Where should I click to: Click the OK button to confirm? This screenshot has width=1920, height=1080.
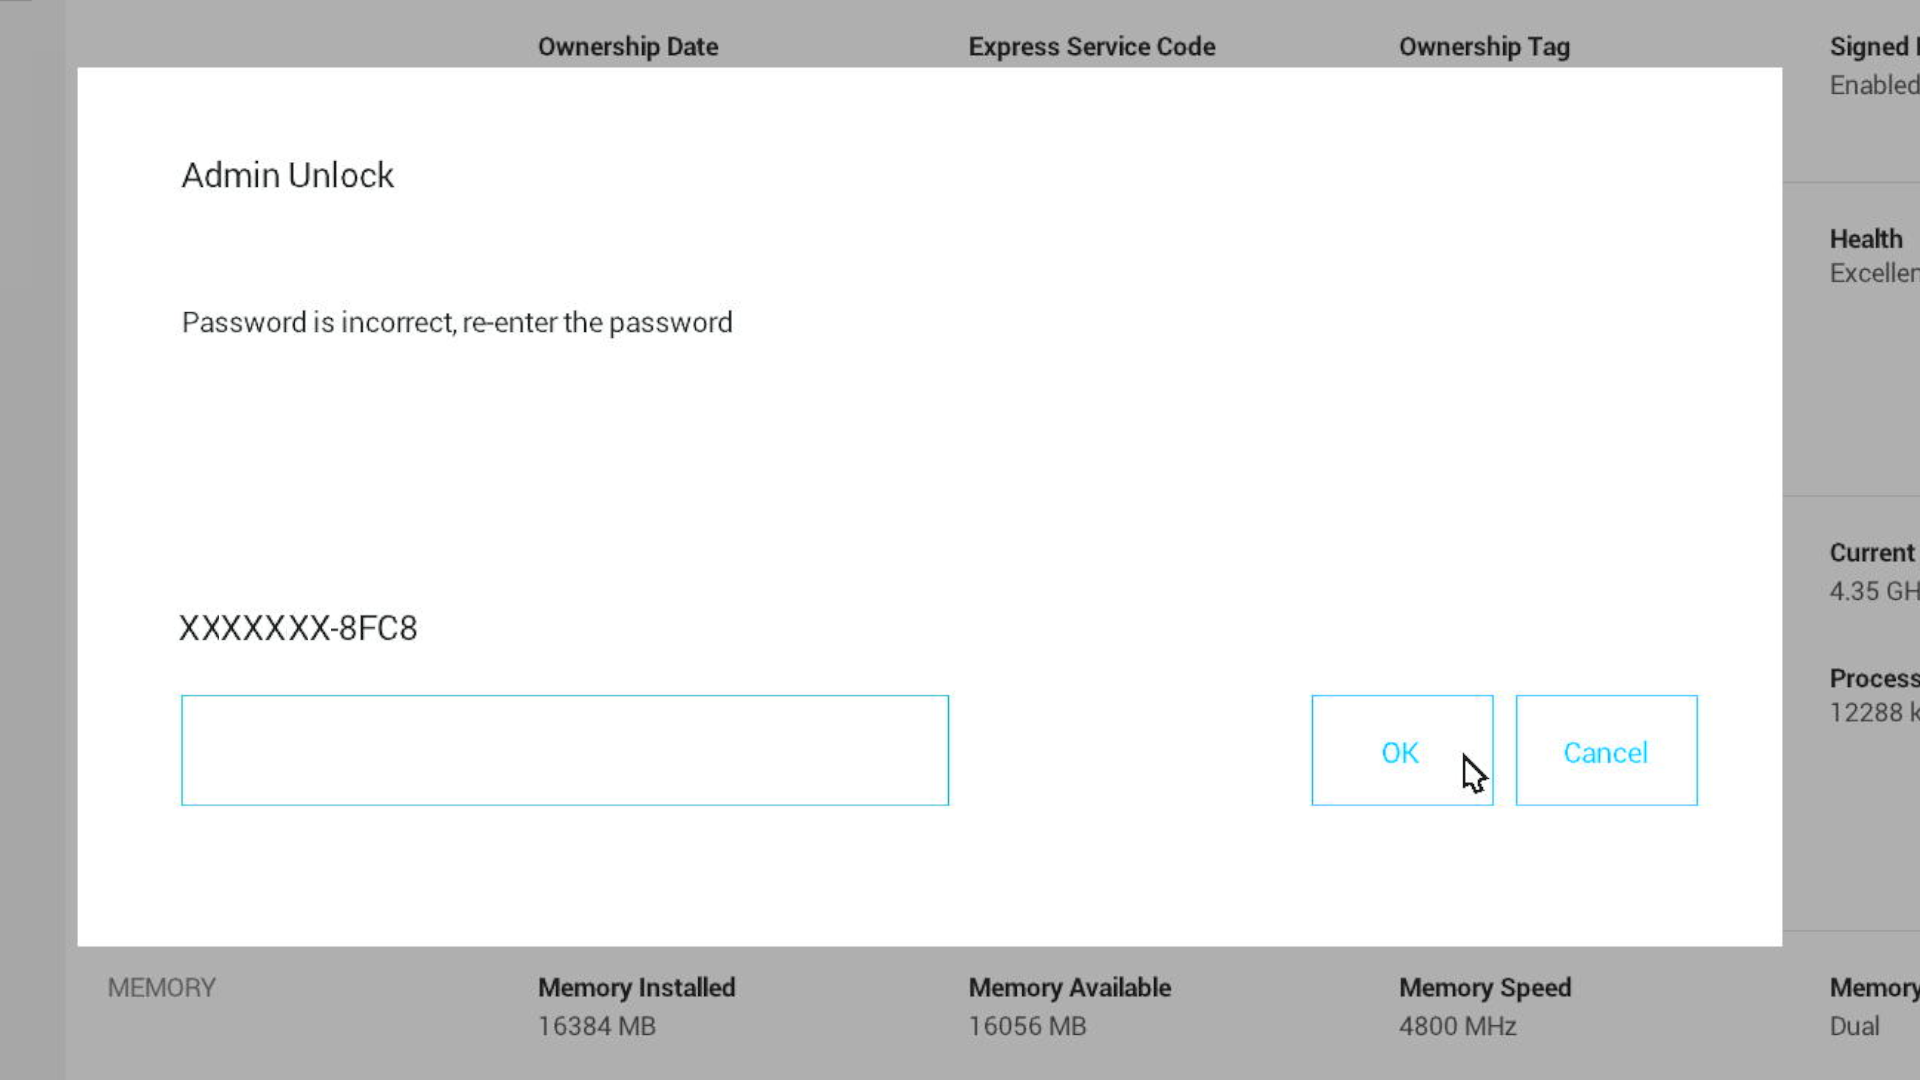click(1400, 752)
